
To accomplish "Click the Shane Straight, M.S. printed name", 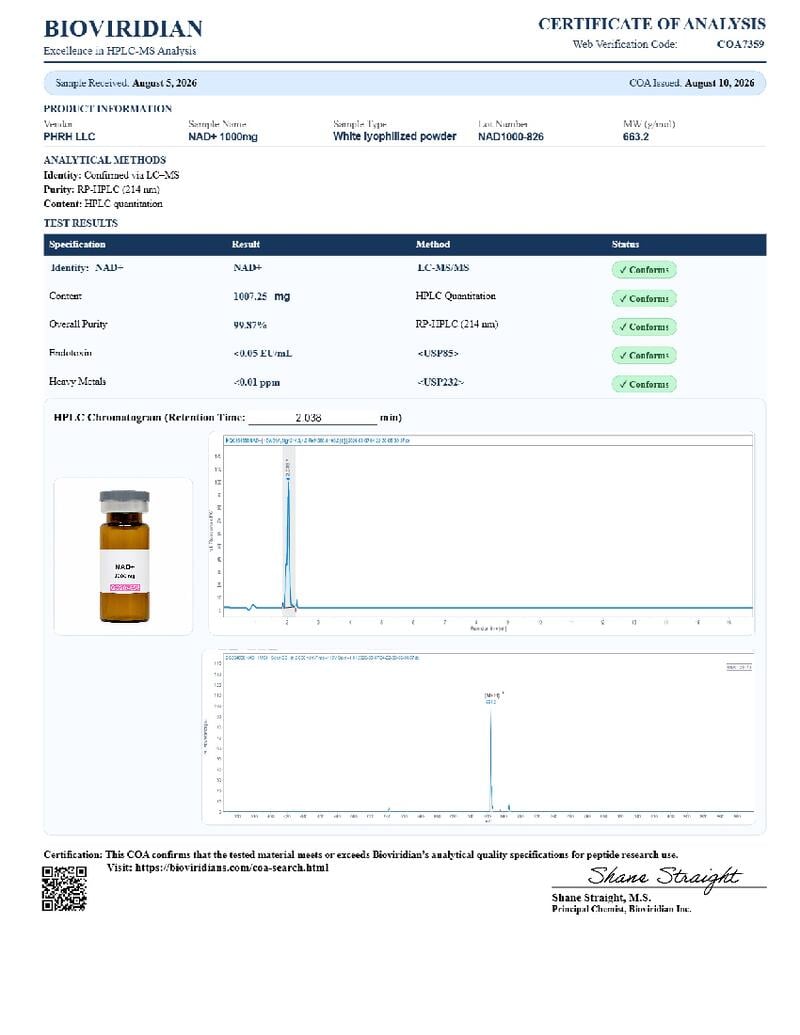I will point(601,898).
